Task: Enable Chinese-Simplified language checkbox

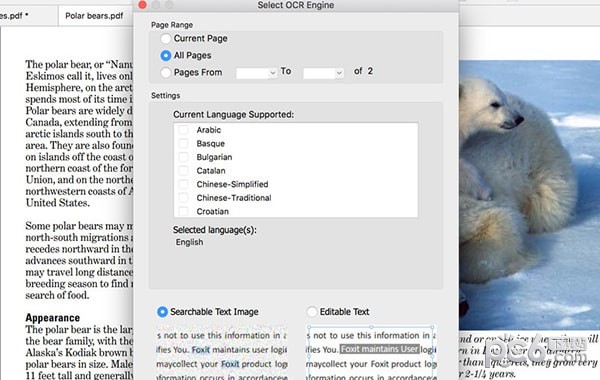Action: [x=184, y=184]
